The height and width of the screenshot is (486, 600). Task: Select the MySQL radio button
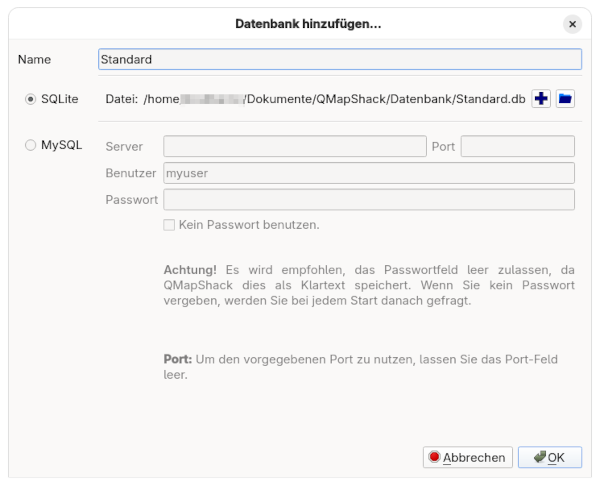tap(31, 146)
